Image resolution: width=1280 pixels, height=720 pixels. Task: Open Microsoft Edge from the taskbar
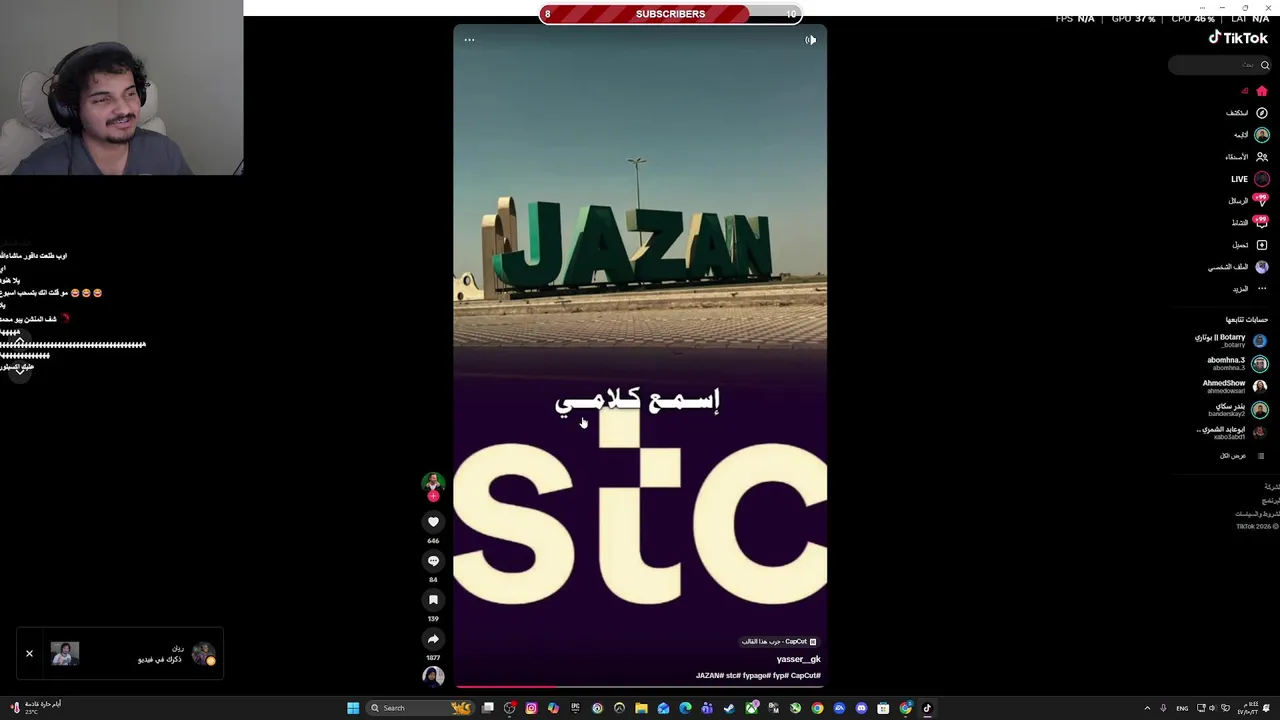685,708
